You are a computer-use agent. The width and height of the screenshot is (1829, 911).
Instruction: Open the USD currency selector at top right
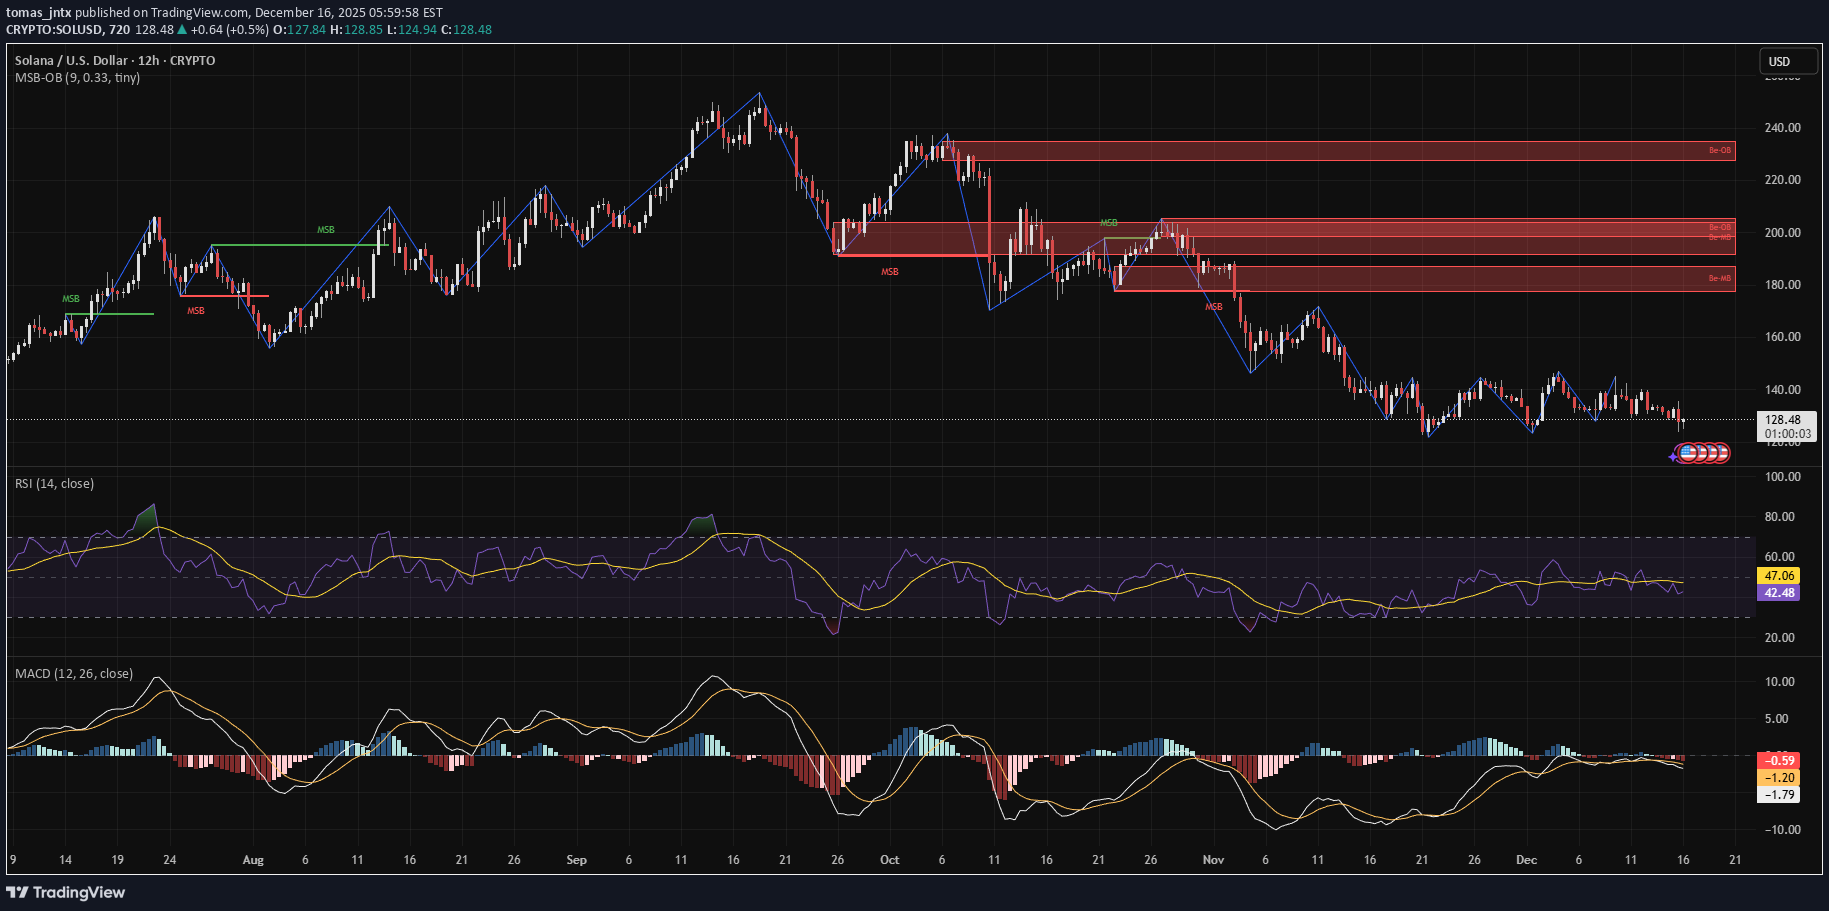pos(1788,61)
